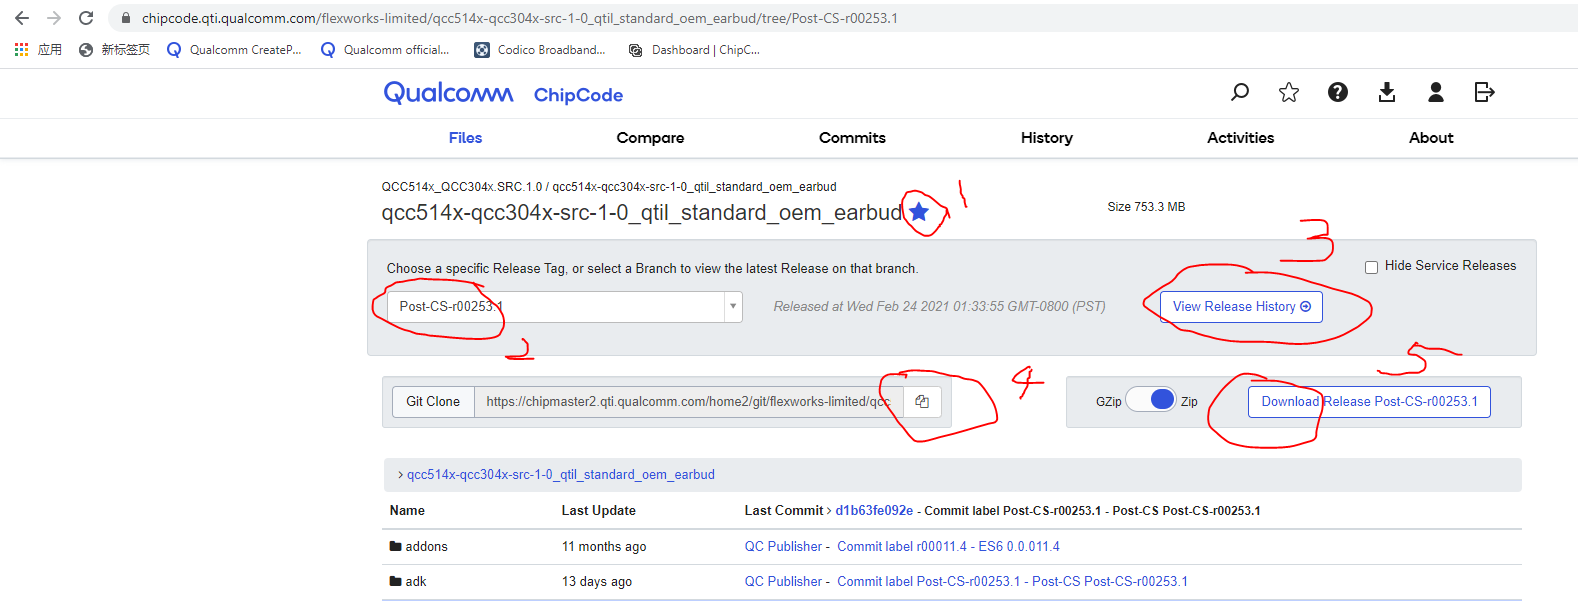The image size is (1578, 601).
Task: Click the Last Update column header
Action: (598, 510)
